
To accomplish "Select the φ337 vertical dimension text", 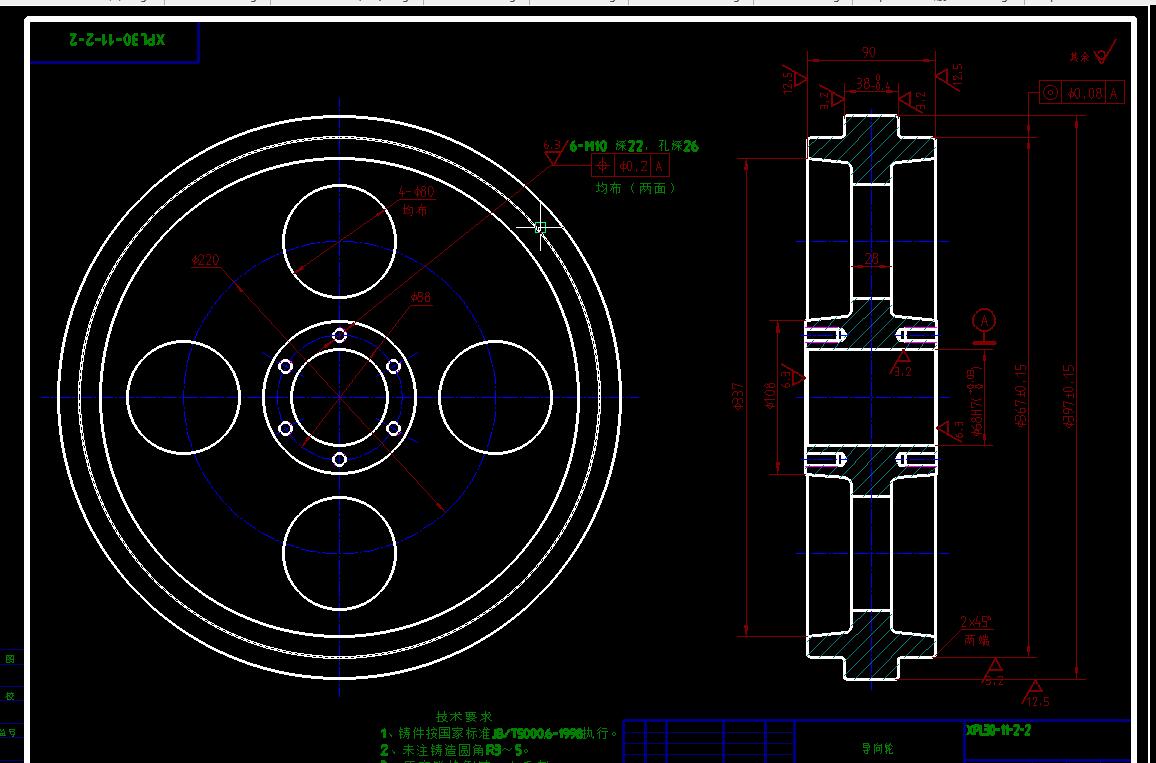I will (740, 395).
